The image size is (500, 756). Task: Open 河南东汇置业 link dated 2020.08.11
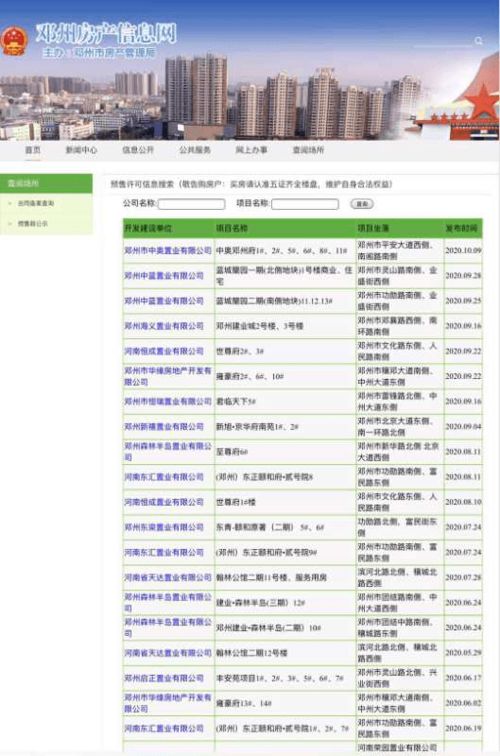pos(164,477)
